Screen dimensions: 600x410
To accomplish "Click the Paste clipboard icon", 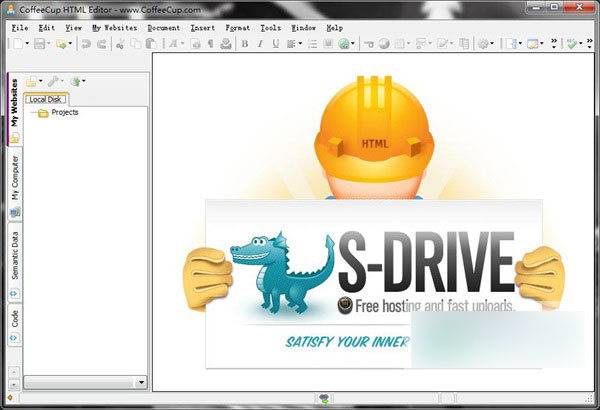I will tap(151, 44).
